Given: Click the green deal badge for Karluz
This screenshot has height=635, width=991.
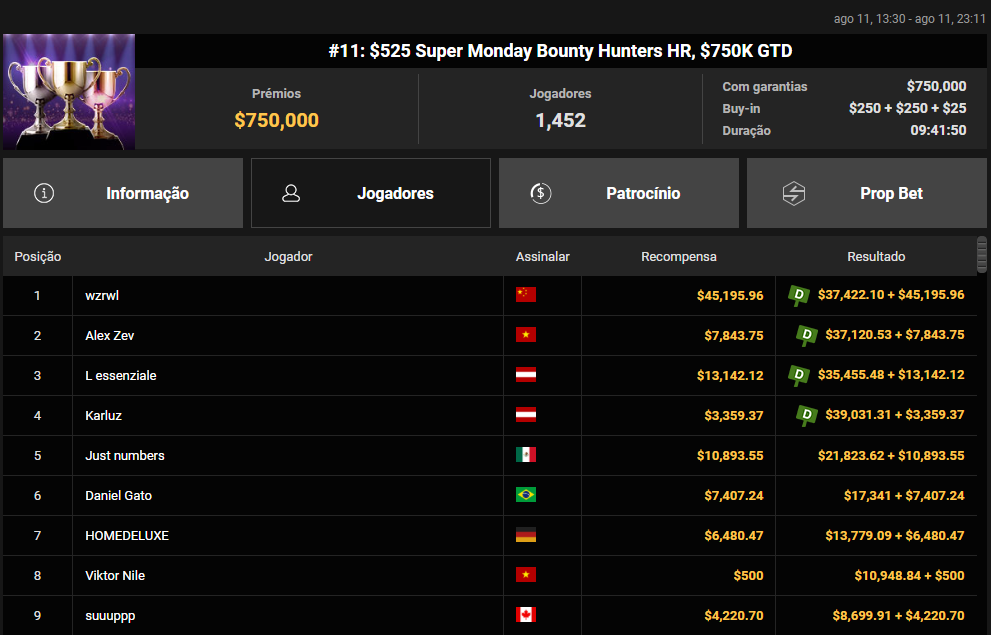Looking at the screenshot, I should tap(806, 415).
